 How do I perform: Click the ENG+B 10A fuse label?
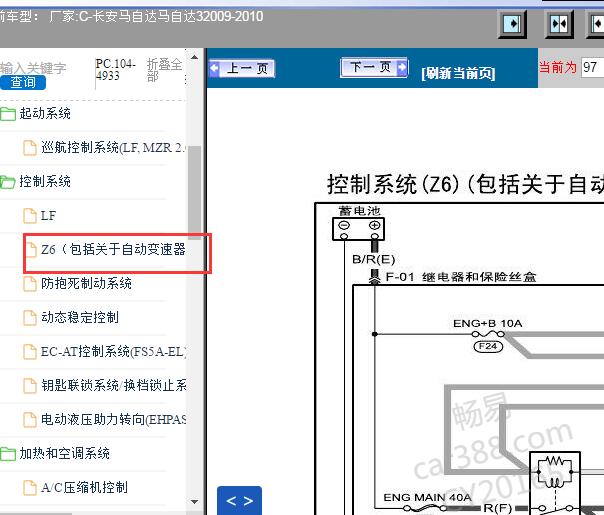click(x=488, y=323)
